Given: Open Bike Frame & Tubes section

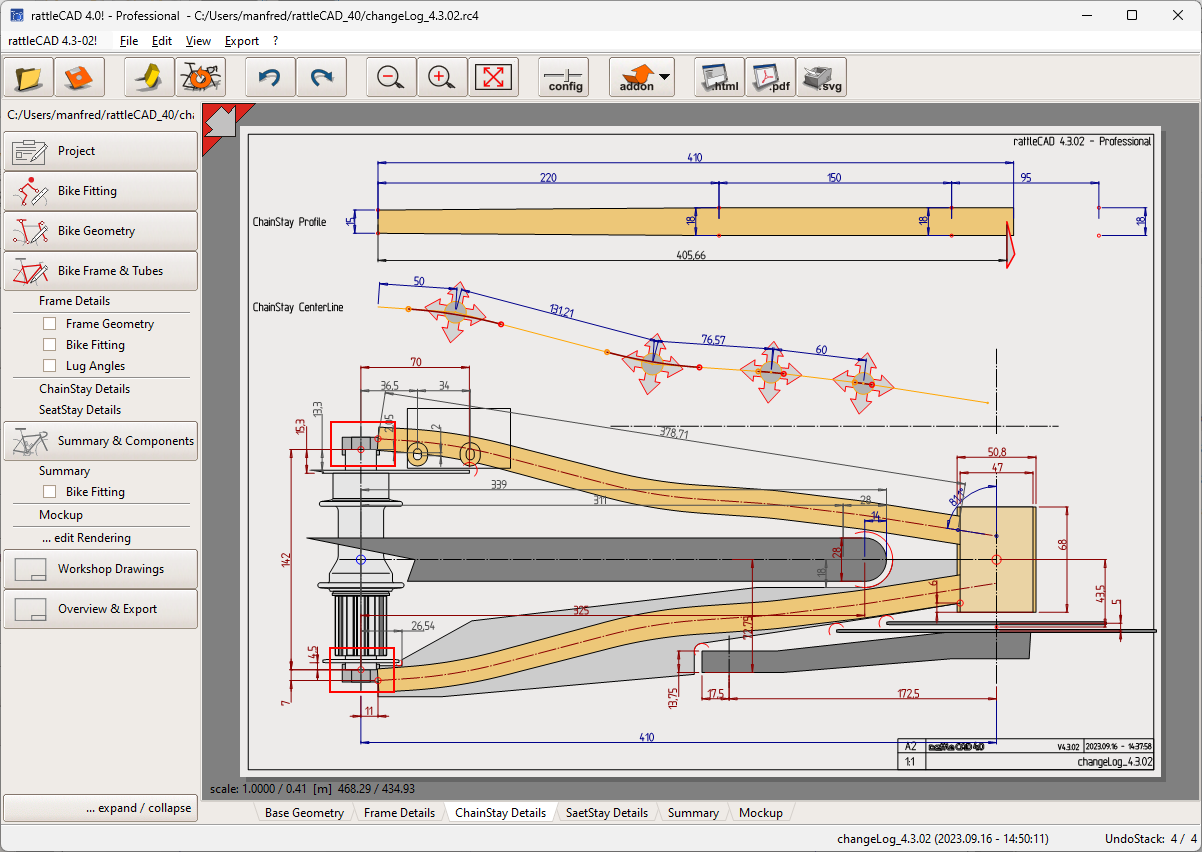Looking at the screenshot, I should [100, 271].
